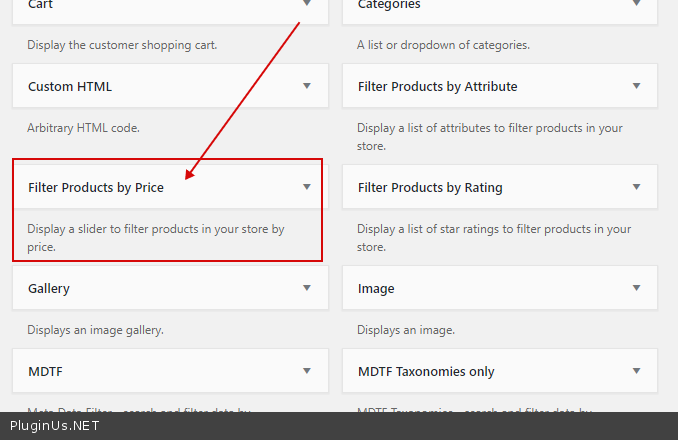The image size is (678, 440).
Task: Expand the Cart widget arrow
Action: [x=307, y=4]
